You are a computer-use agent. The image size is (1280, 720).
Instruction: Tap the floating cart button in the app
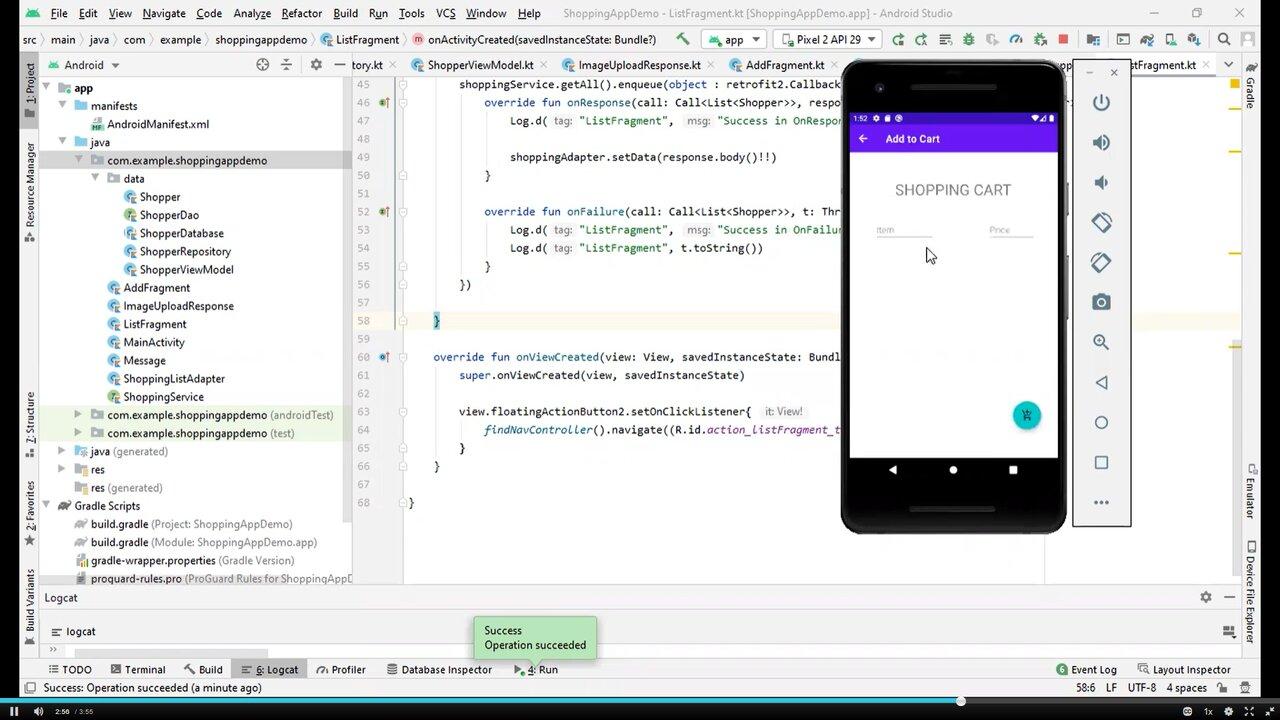click(x=1026, y=415)
